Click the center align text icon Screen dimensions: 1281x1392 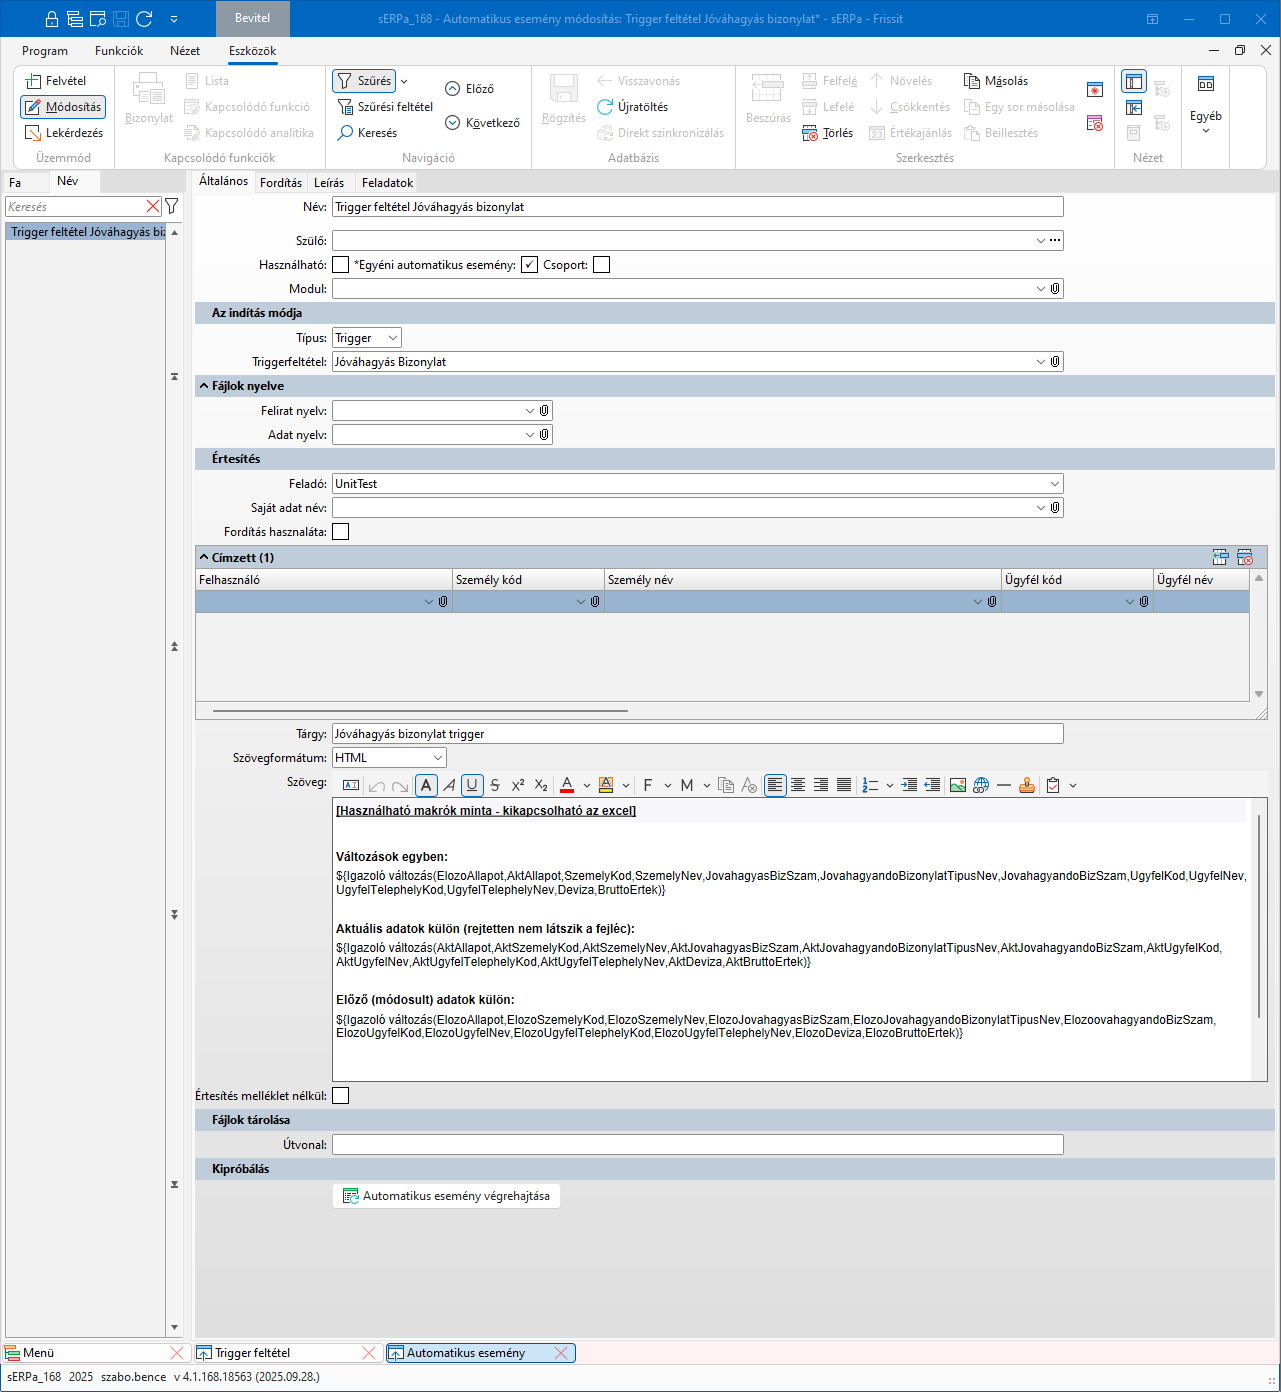click(798, 785)
